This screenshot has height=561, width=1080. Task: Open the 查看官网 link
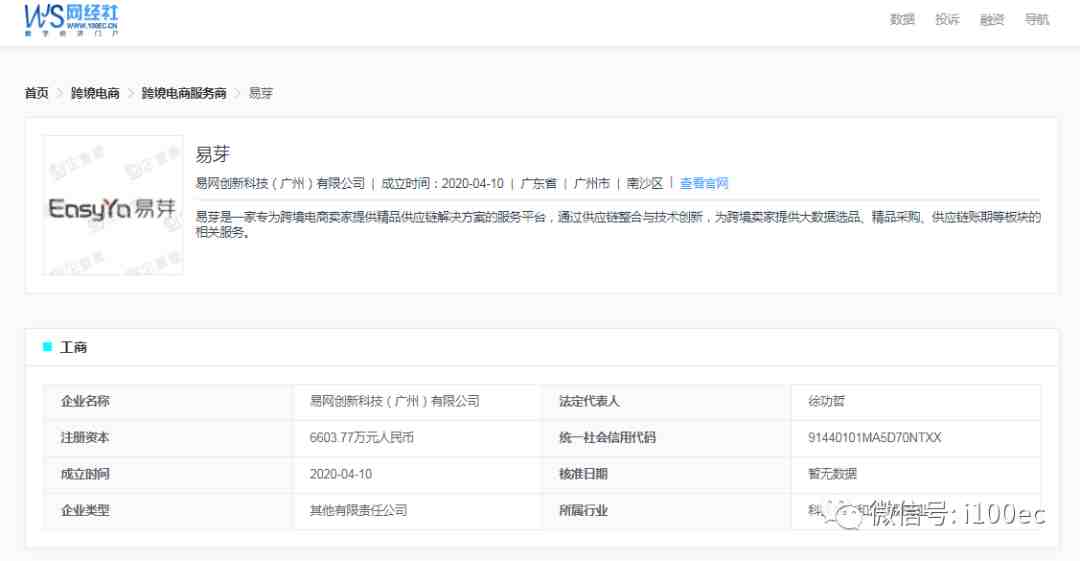704,183
